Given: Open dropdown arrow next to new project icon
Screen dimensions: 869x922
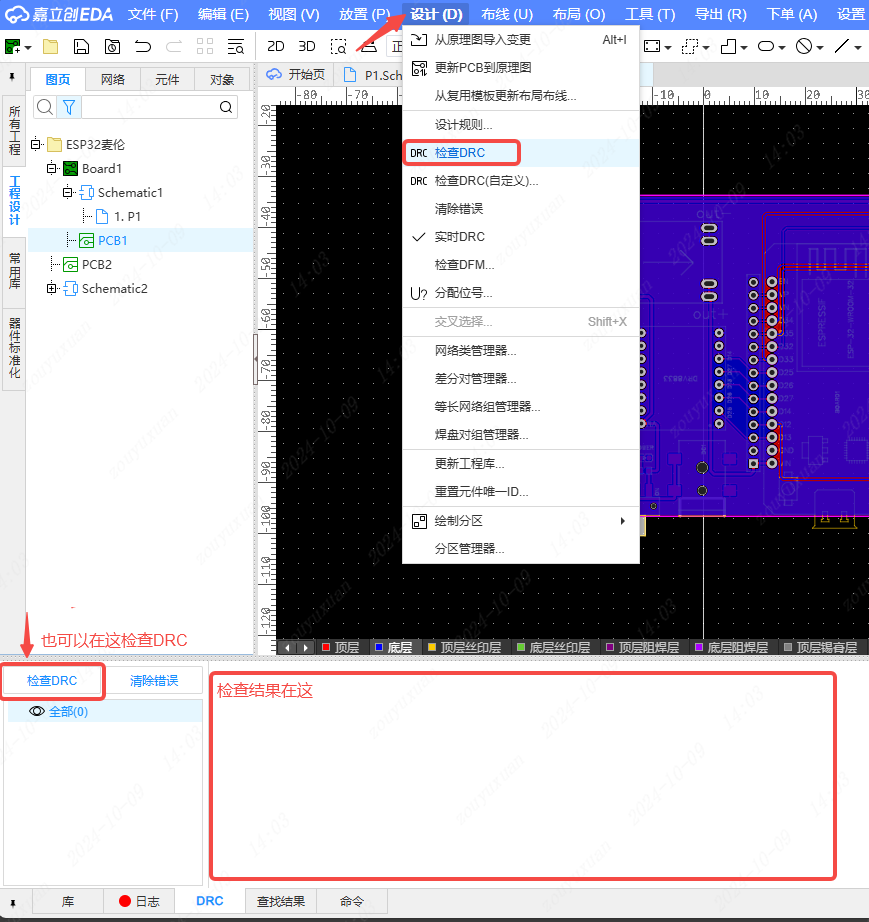Looking at the screenshot, I should pos(28,47).
